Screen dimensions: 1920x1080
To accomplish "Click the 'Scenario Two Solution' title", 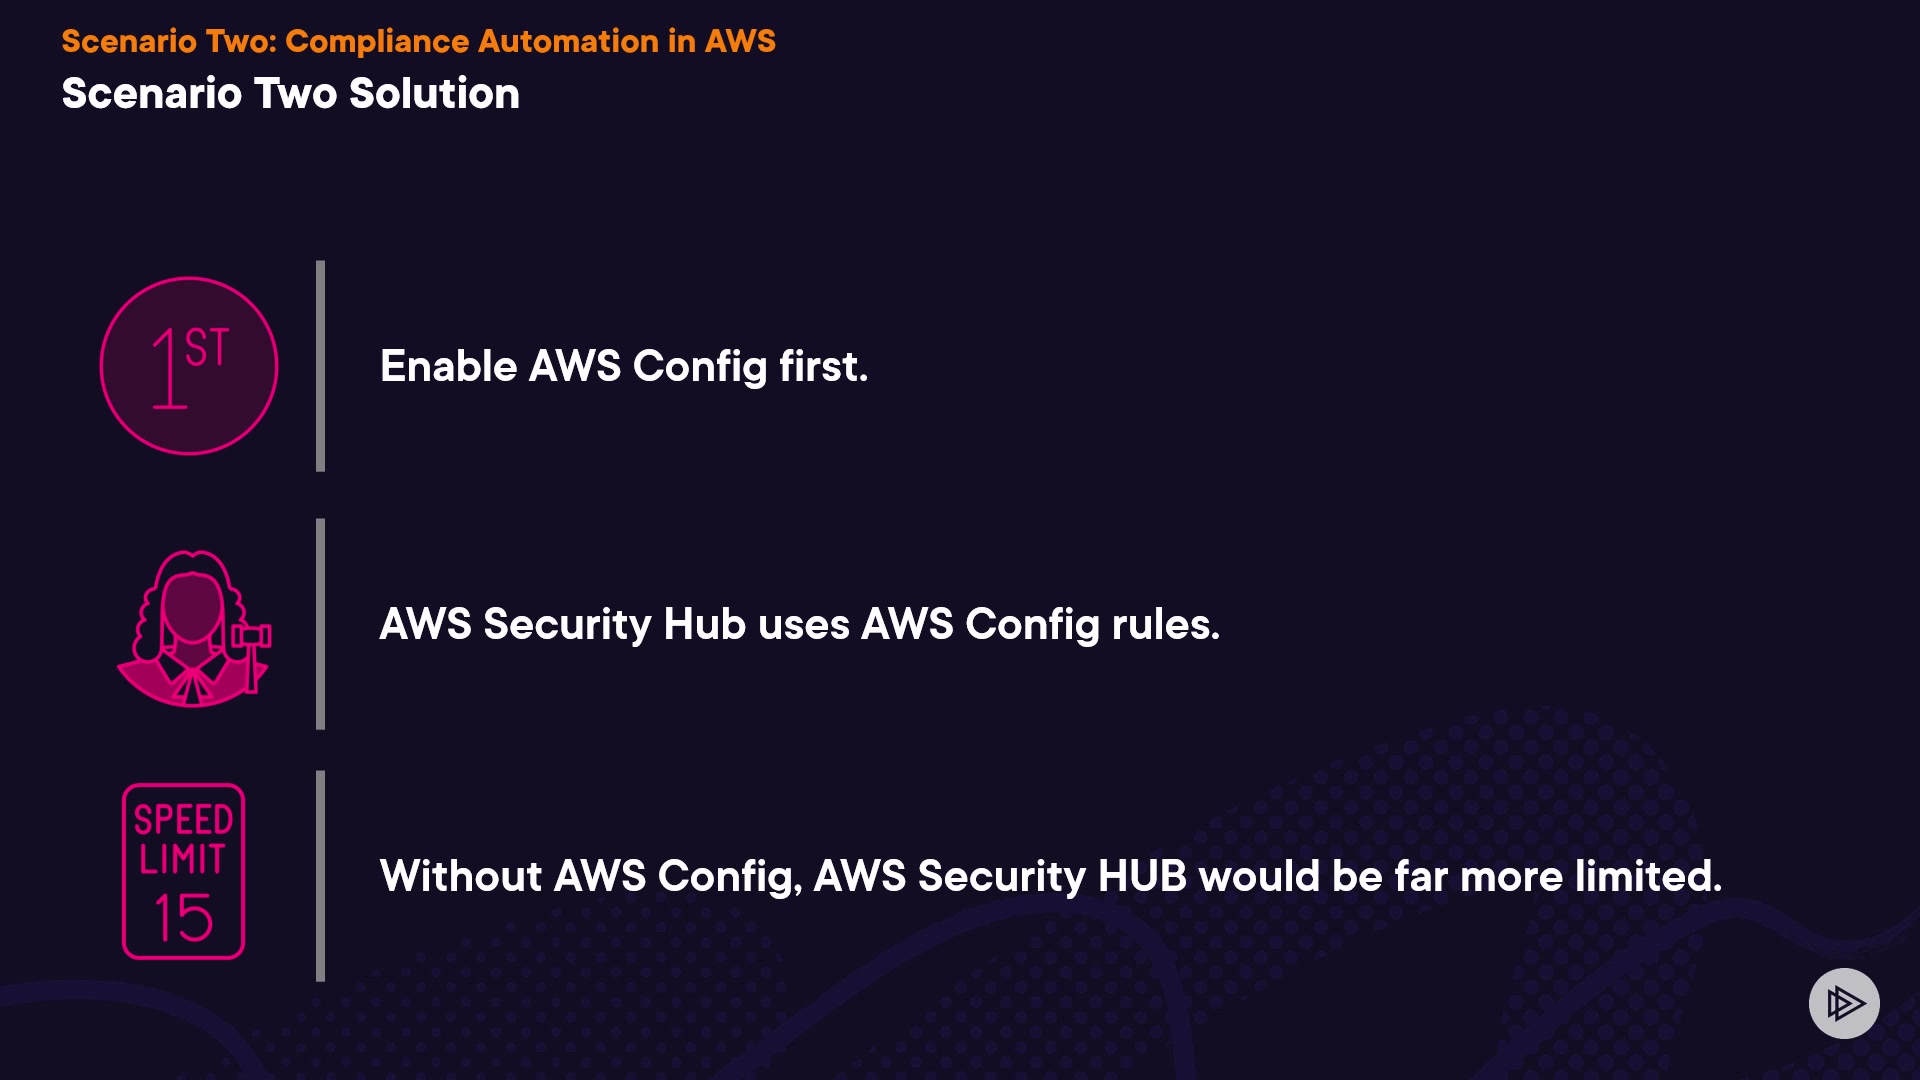I will (290, 93).
